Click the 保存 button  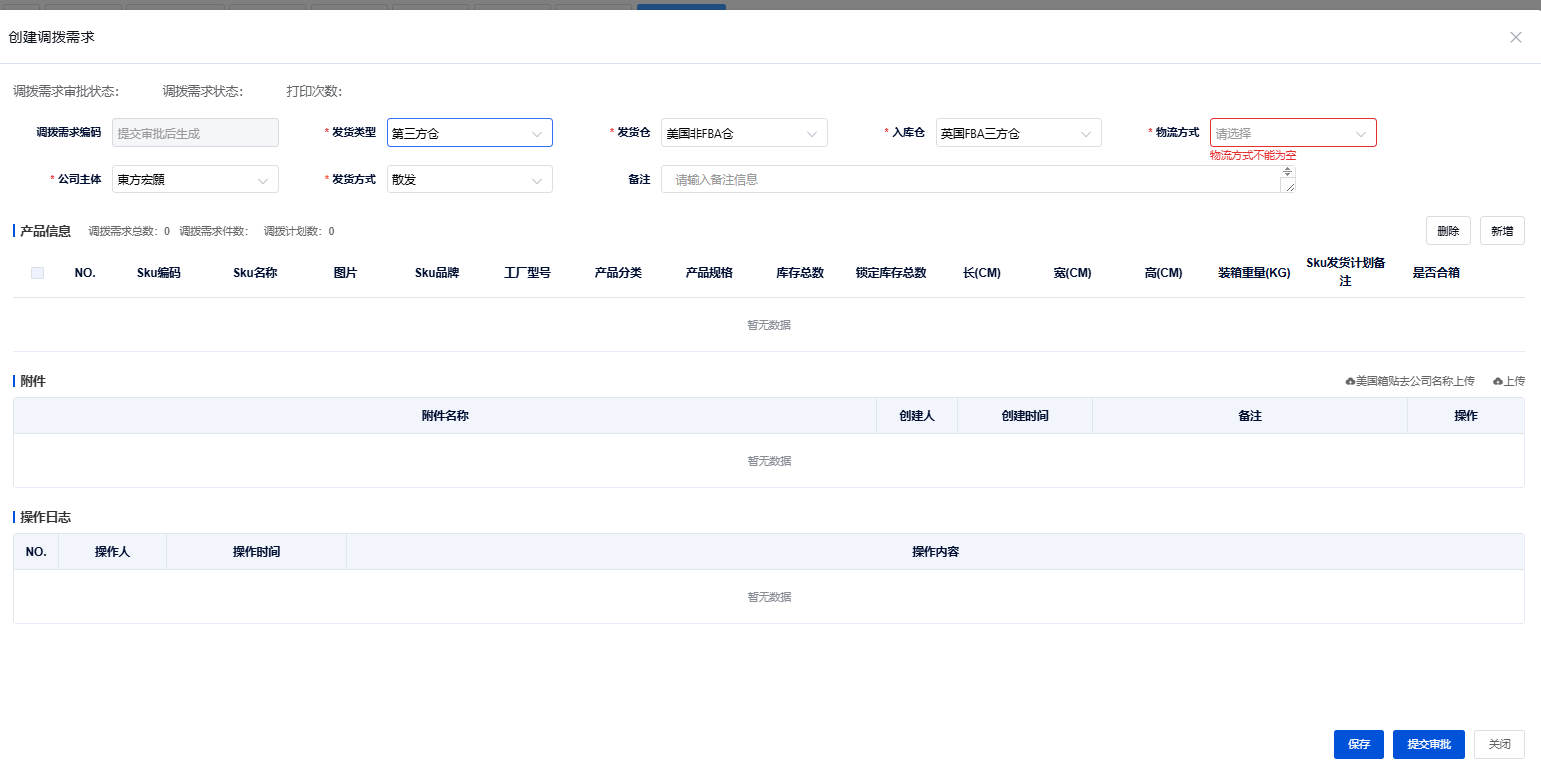(x=1358, y=744)
